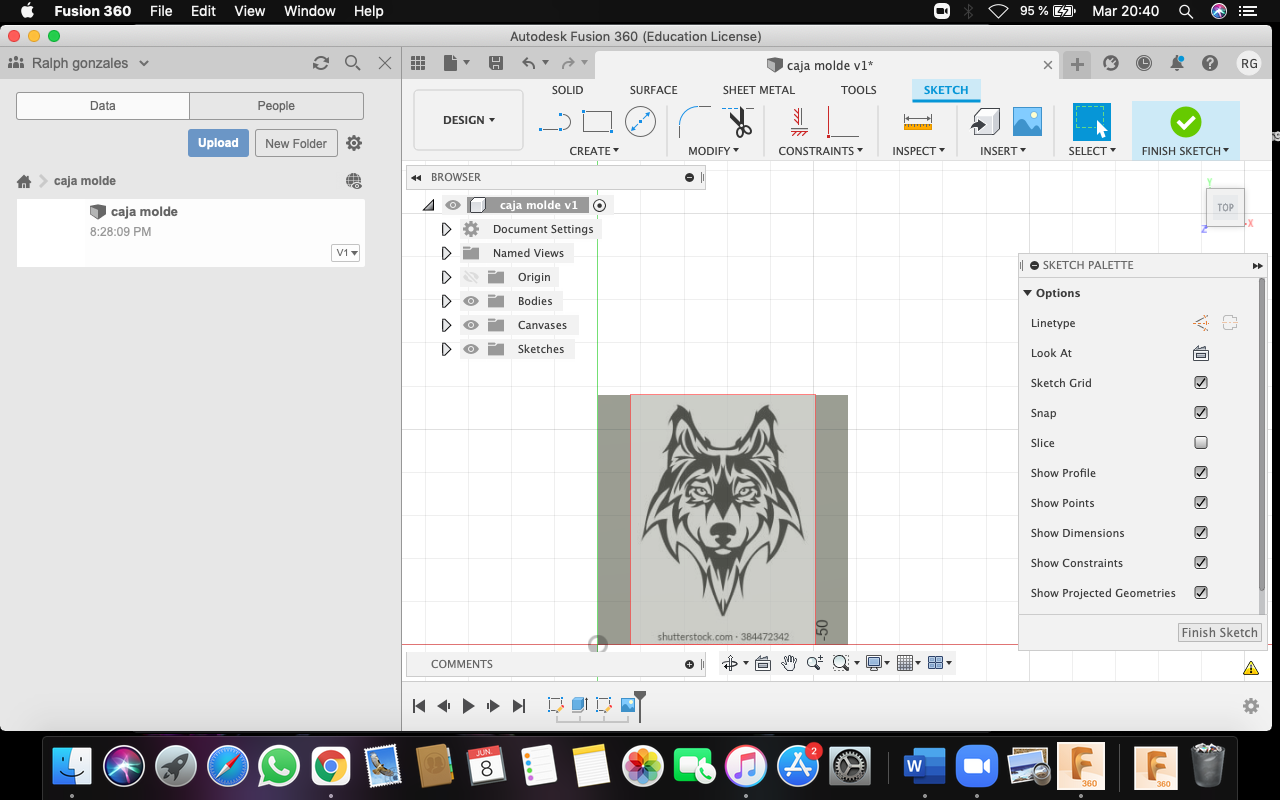The height and width of the screenshot is (800, 1280).
Task: Select the canvas image feature in the timeline
Action: (x=628, y=705)
